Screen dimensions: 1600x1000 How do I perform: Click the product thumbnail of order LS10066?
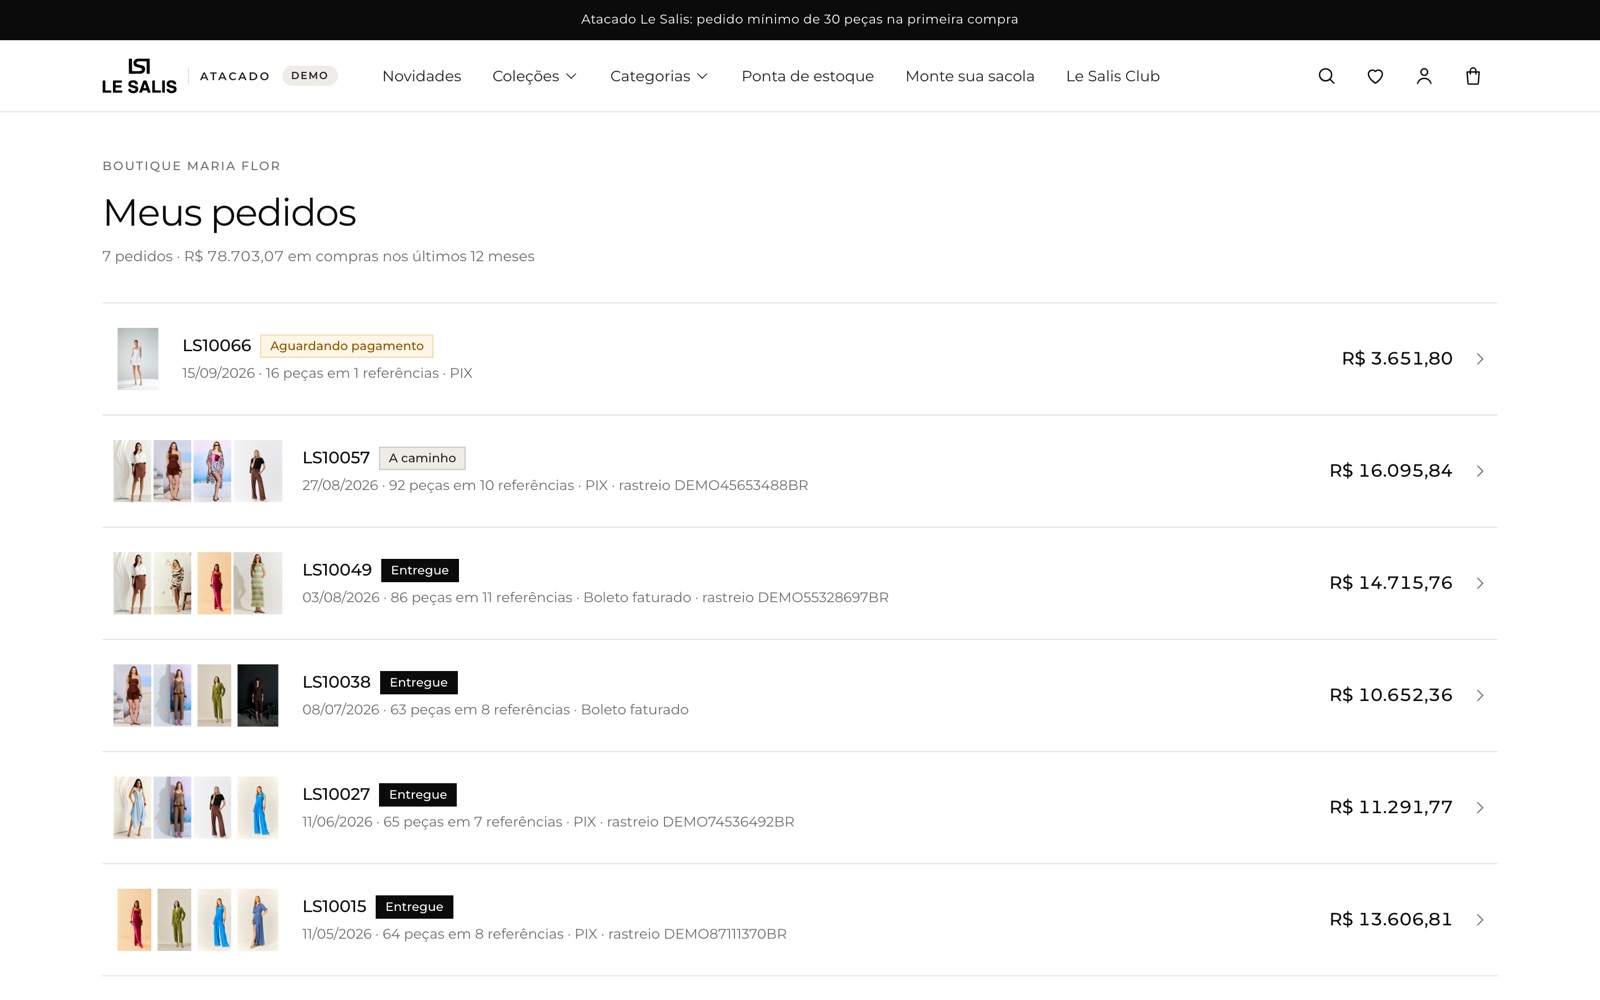pos(138,358)
